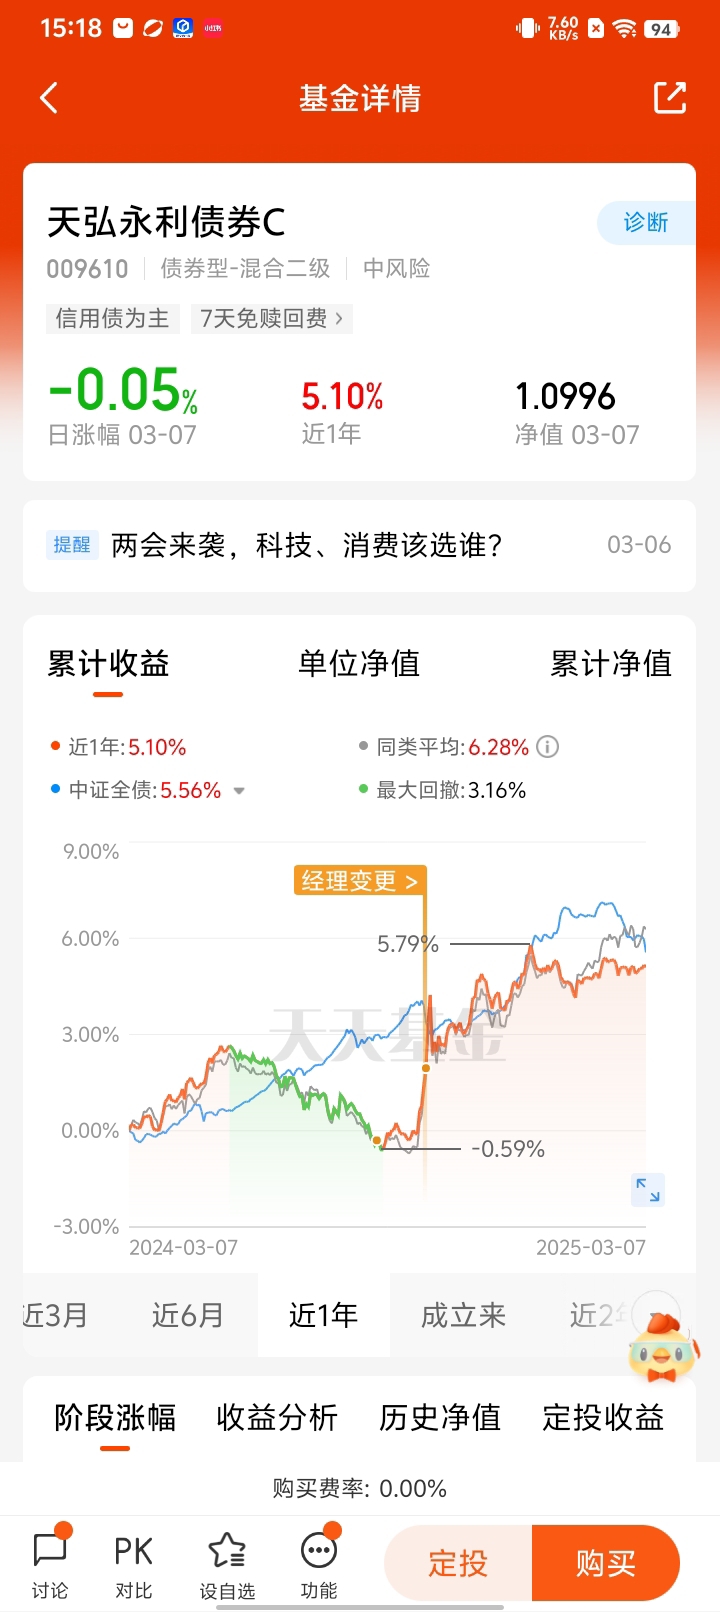Switch to 单位净值 tab
Image resolution: width=720 pixels, height=1612 pixels.
click(x=359, y=663)
